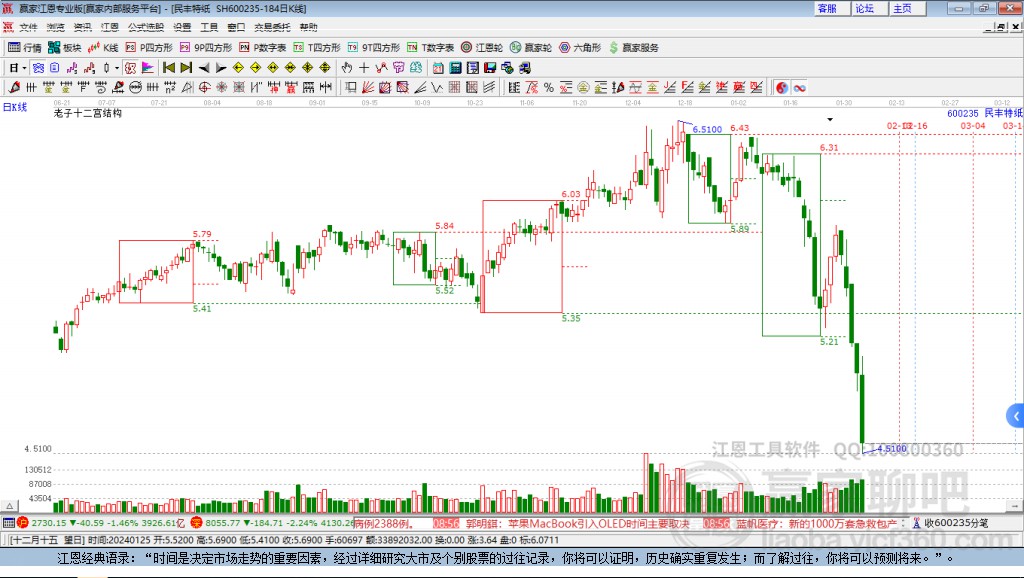The image size is (1024, 578).
Task: Step chart left with black left arrow
Action: click(204, 68)
